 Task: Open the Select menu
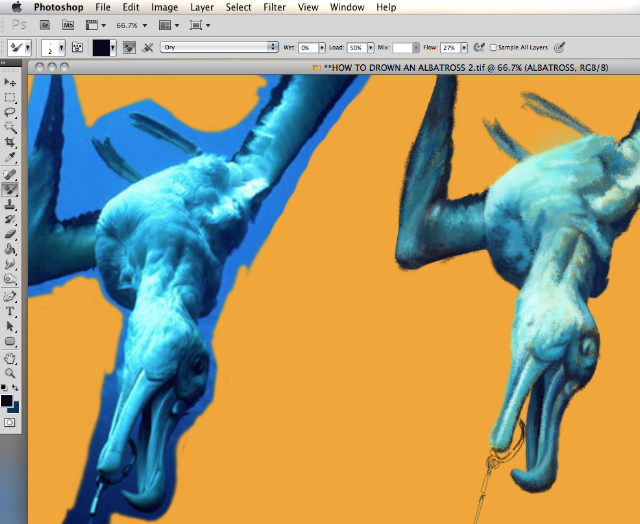tap(238, 7)
